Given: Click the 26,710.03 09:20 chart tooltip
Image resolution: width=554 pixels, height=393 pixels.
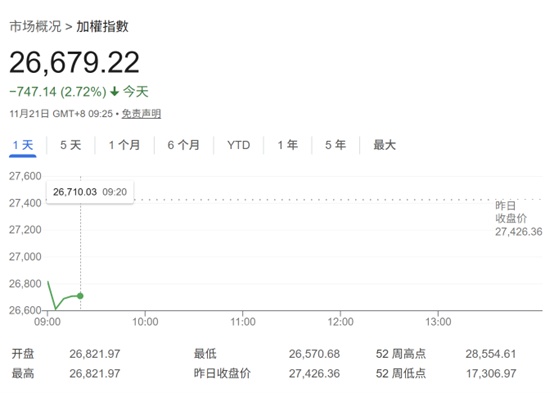Looking at the screenshot, I should (90, 192).
